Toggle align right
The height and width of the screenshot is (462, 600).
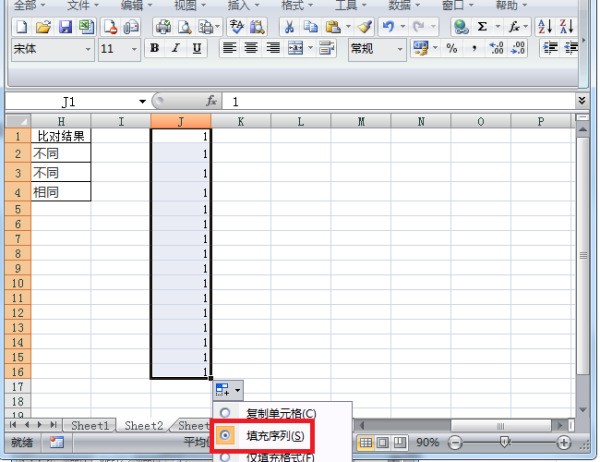273,48
